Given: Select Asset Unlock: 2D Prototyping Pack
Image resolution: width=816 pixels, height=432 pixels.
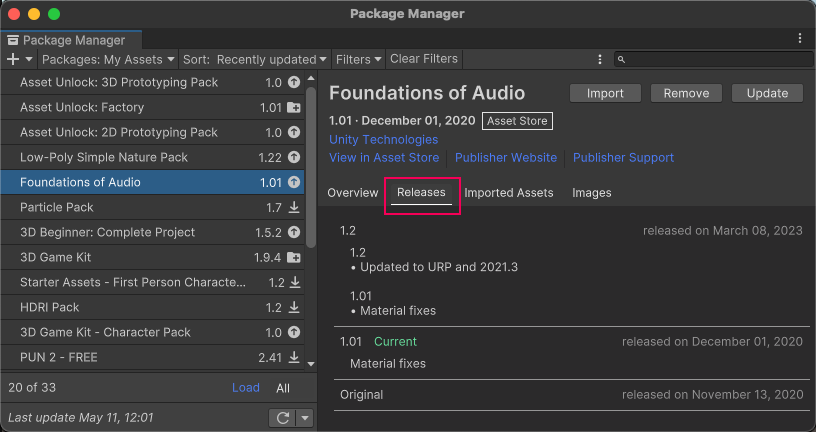Looking at the screenshot, I should click(x=152, y=132).
